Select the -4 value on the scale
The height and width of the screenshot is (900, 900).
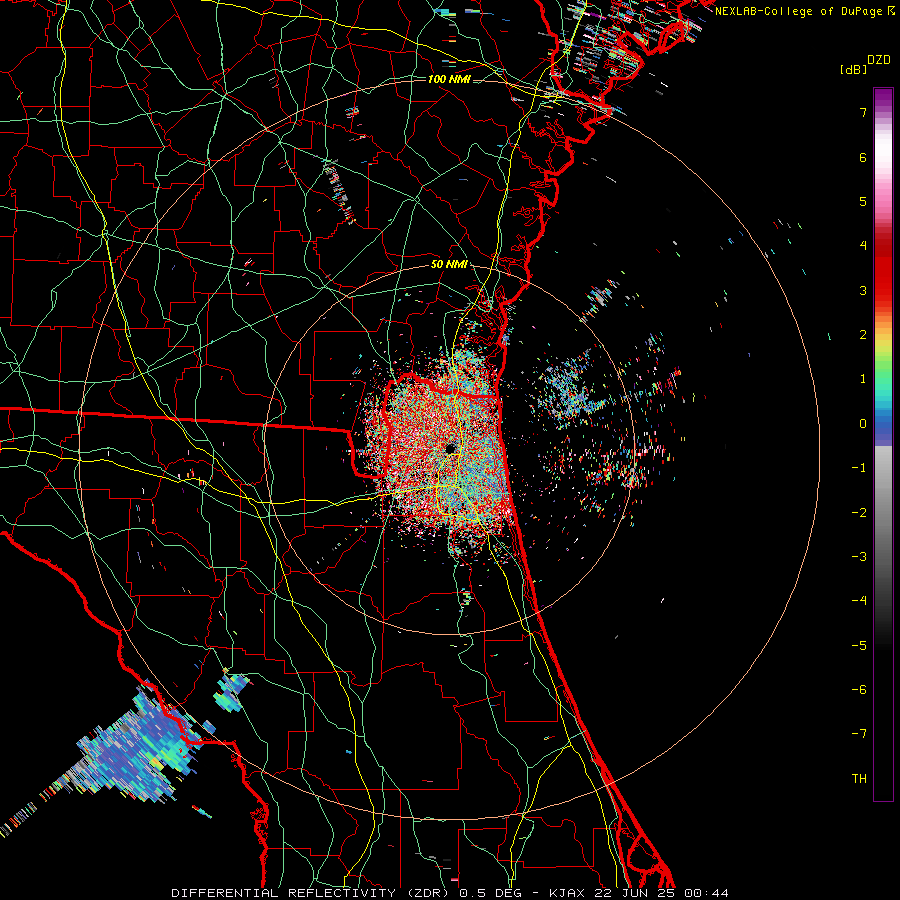click(x=859, y=601)
